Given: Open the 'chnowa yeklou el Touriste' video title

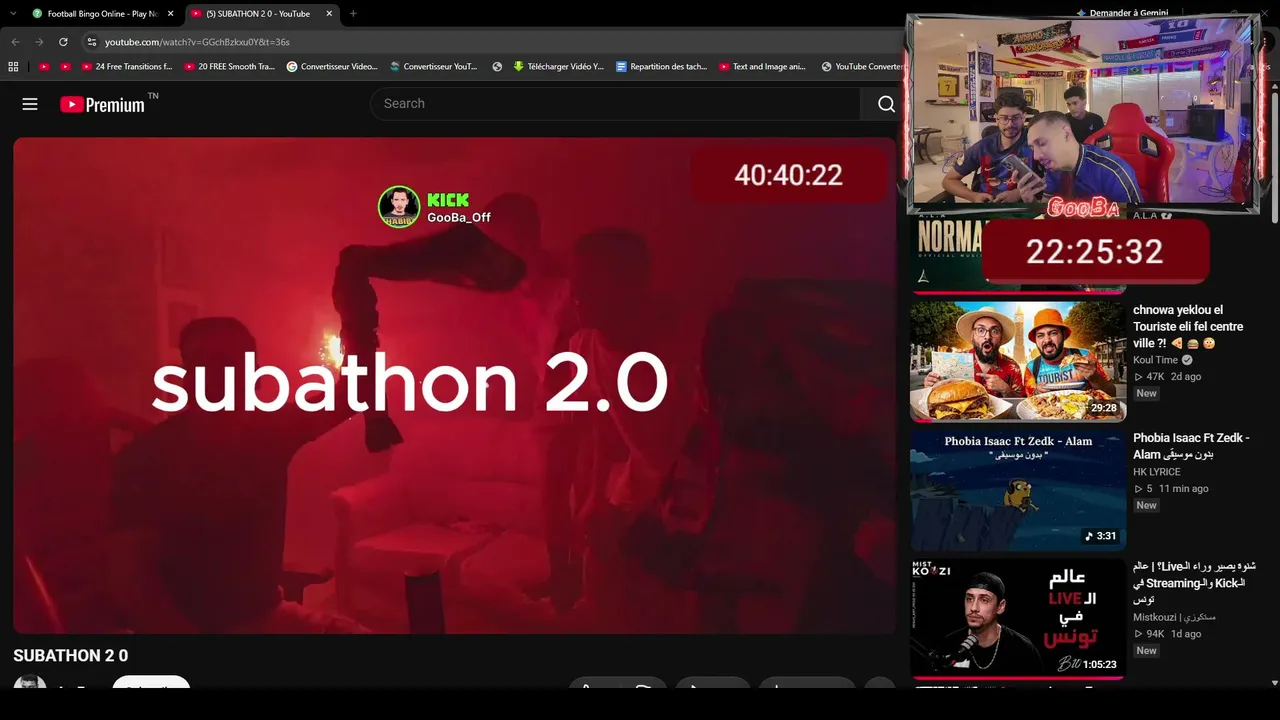Looking at the screenshot, I should point(1188,327).
